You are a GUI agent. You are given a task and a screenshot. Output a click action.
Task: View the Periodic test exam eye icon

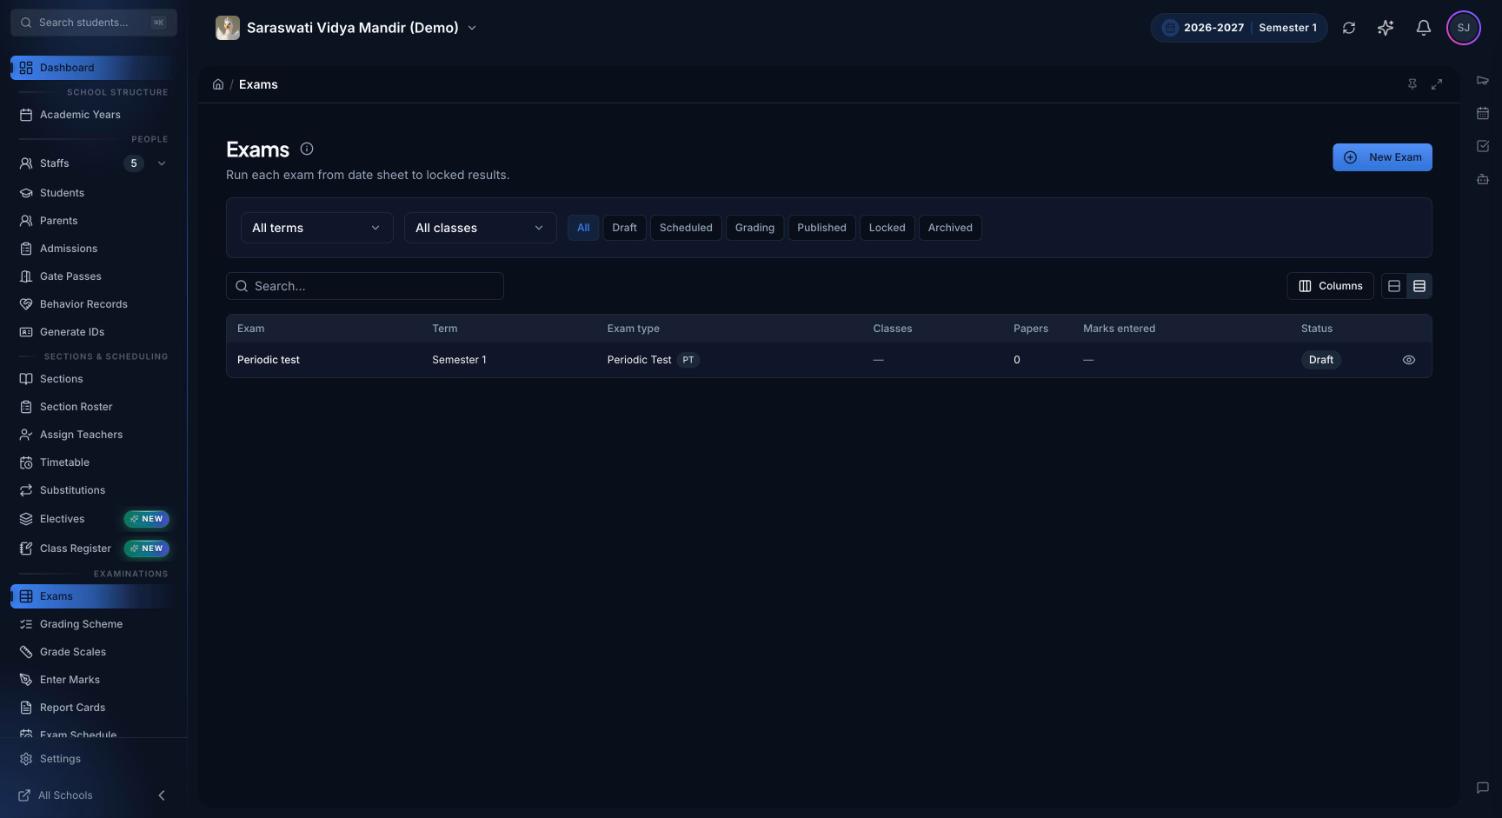(x=1409, y=360)
